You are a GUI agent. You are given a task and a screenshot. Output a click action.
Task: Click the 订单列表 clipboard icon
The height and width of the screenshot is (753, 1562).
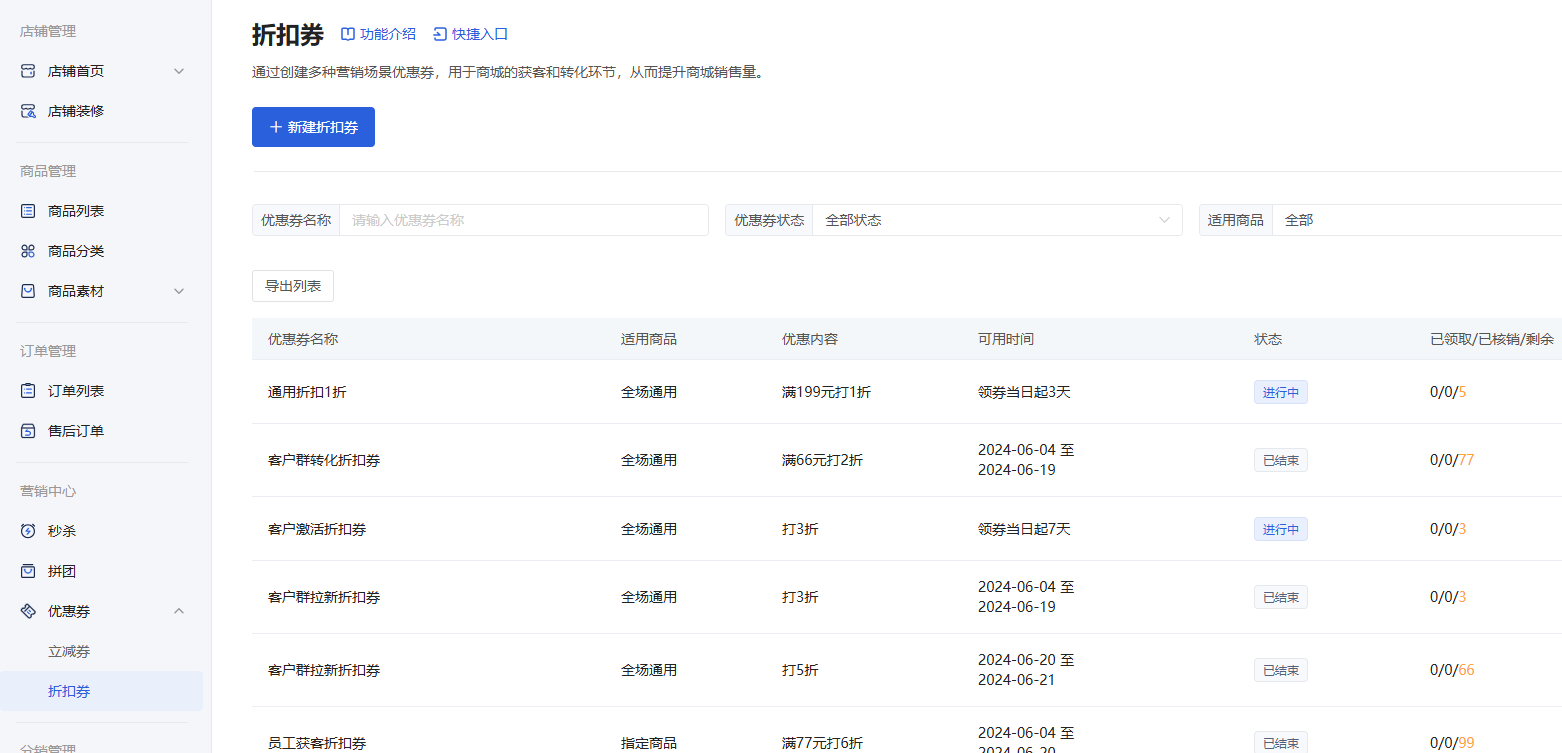tap(28, 391)
